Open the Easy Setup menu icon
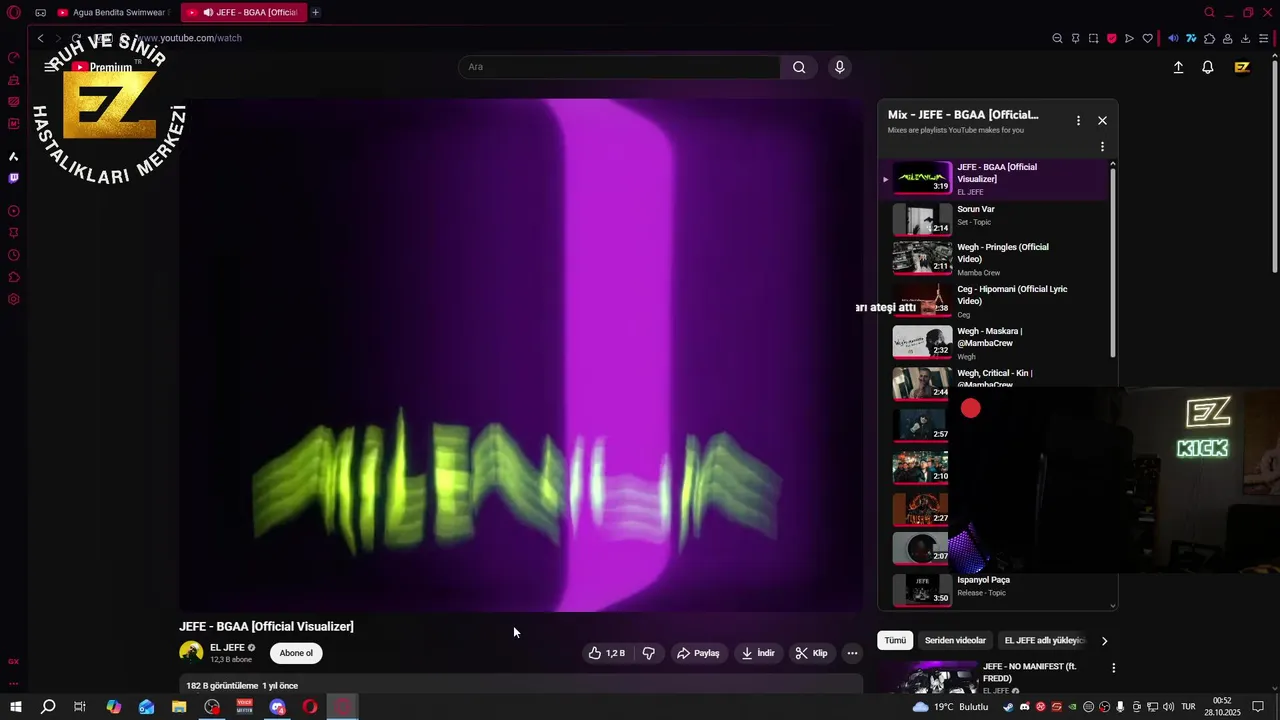 1264,38
